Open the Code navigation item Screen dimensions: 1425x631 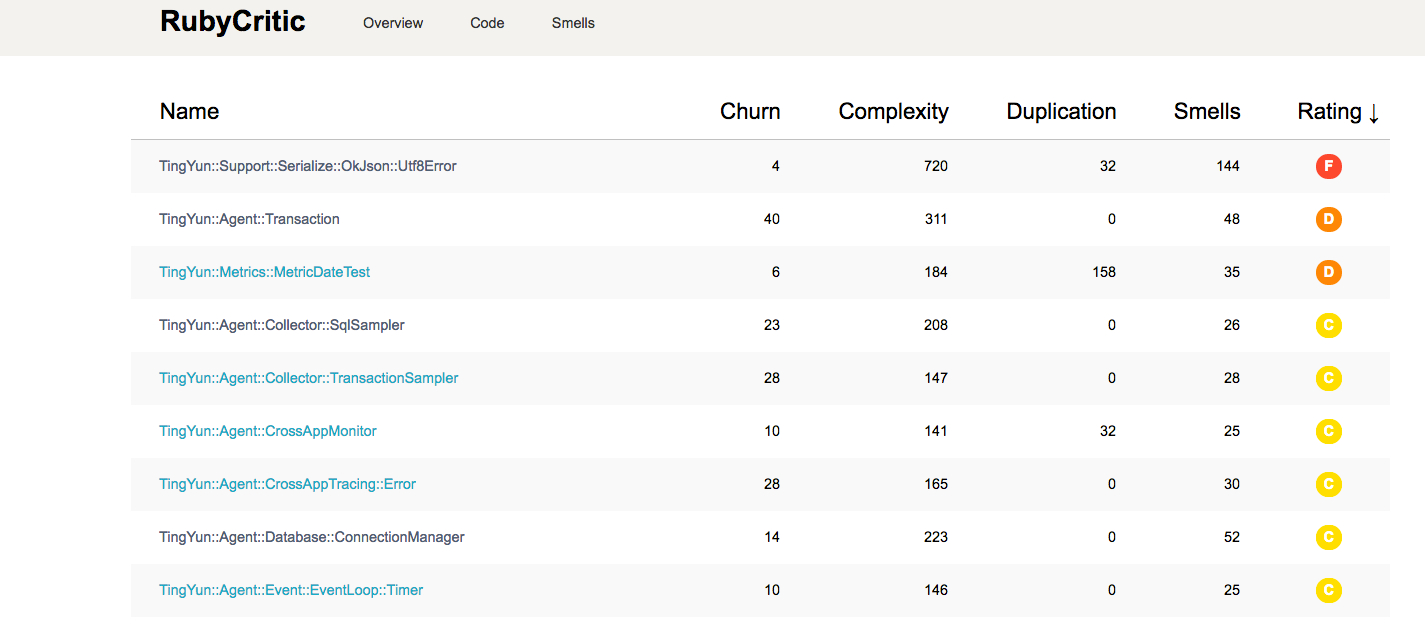487,23
